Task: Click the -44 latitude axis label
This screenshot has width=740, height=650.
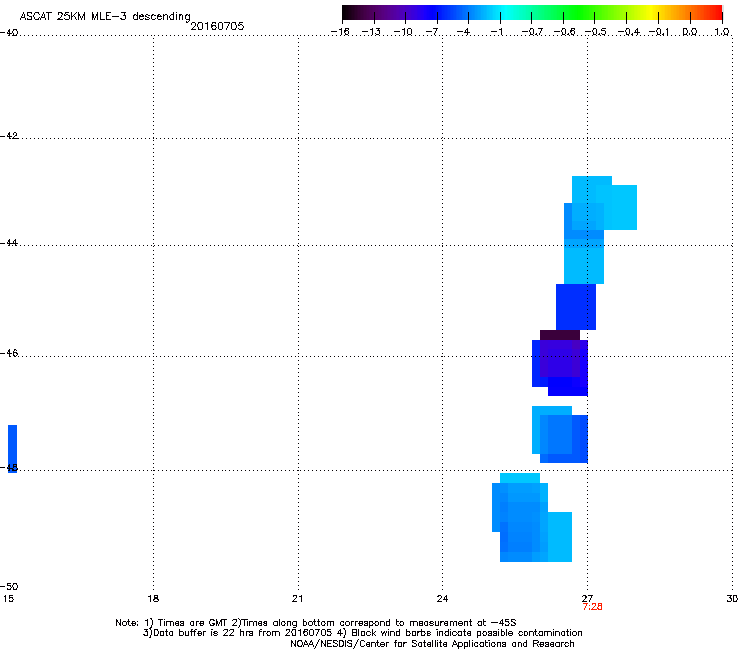Action: point(9,243)
